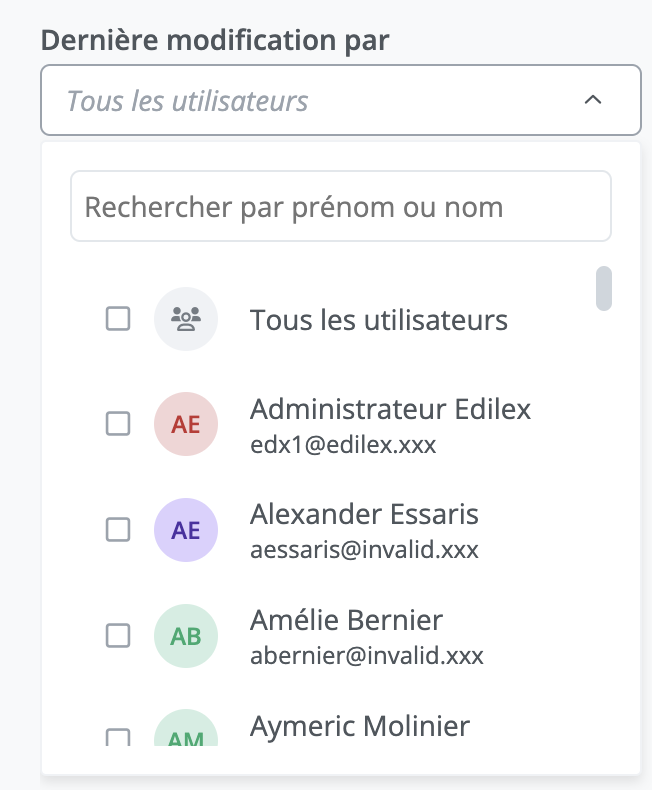Click the green AM avatar for Aymeric Molinier

click(186, 734)
